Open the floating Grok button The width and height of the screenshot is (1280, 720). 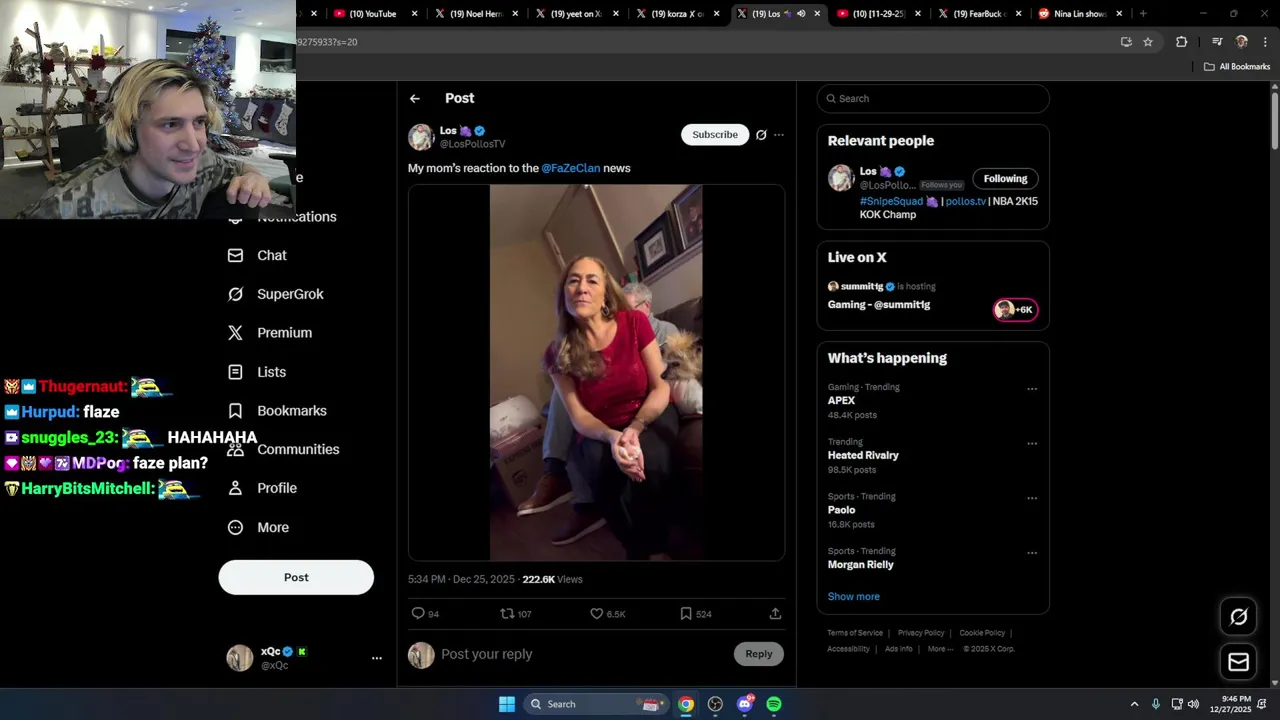(1238, 617)
